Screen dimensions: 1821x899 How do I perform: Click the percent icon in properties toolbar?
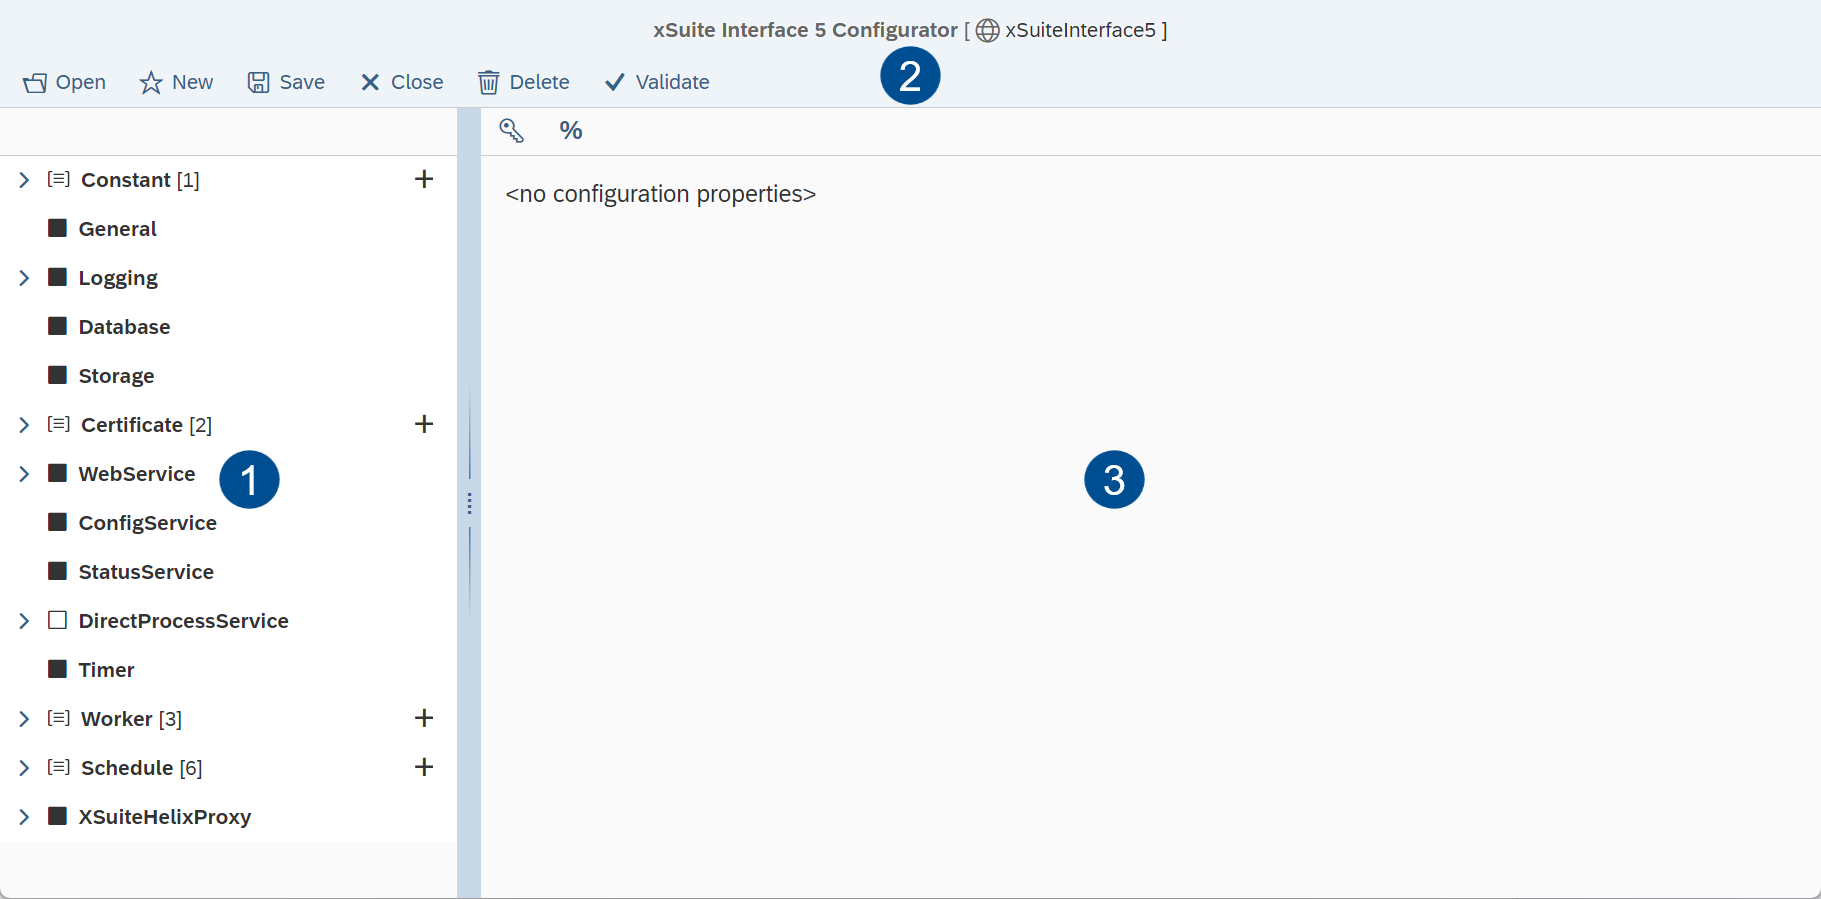(x=571, y=131)
